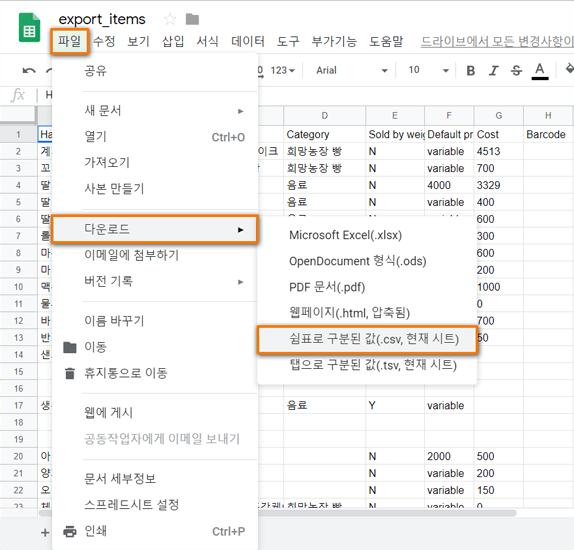Open the 삽입 menu
This screenshot has height=550, width=574.
[x=173, y=41]
